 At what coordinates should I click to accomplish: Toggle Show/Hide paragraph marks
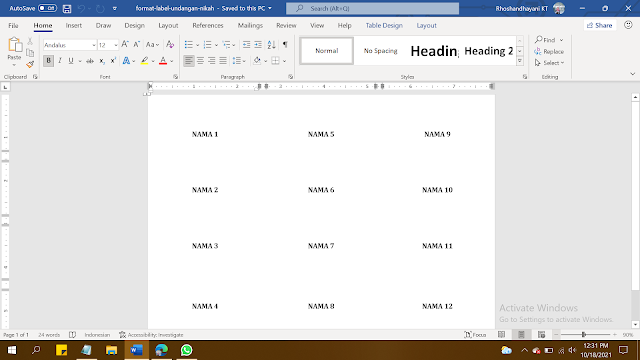click(285, 44)
